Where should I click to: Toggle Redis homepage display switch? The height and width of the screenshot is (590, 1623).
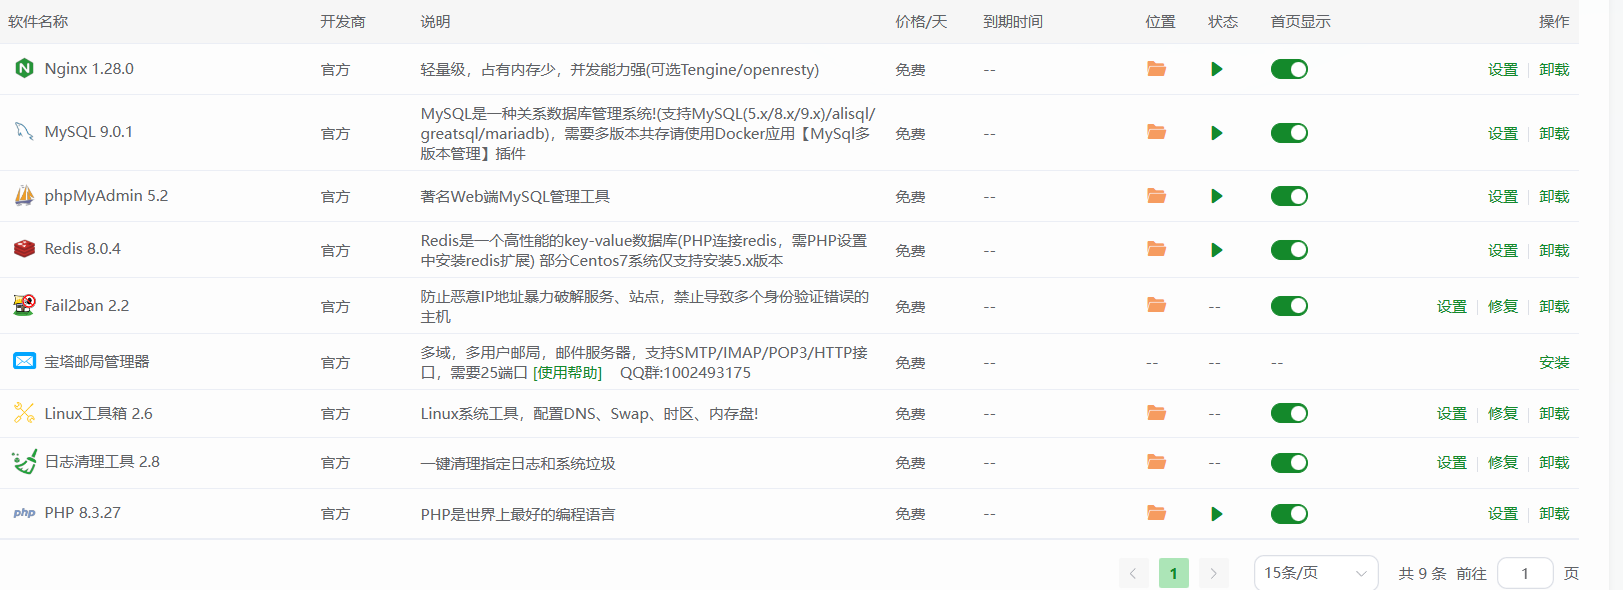tap(1289, 250)
